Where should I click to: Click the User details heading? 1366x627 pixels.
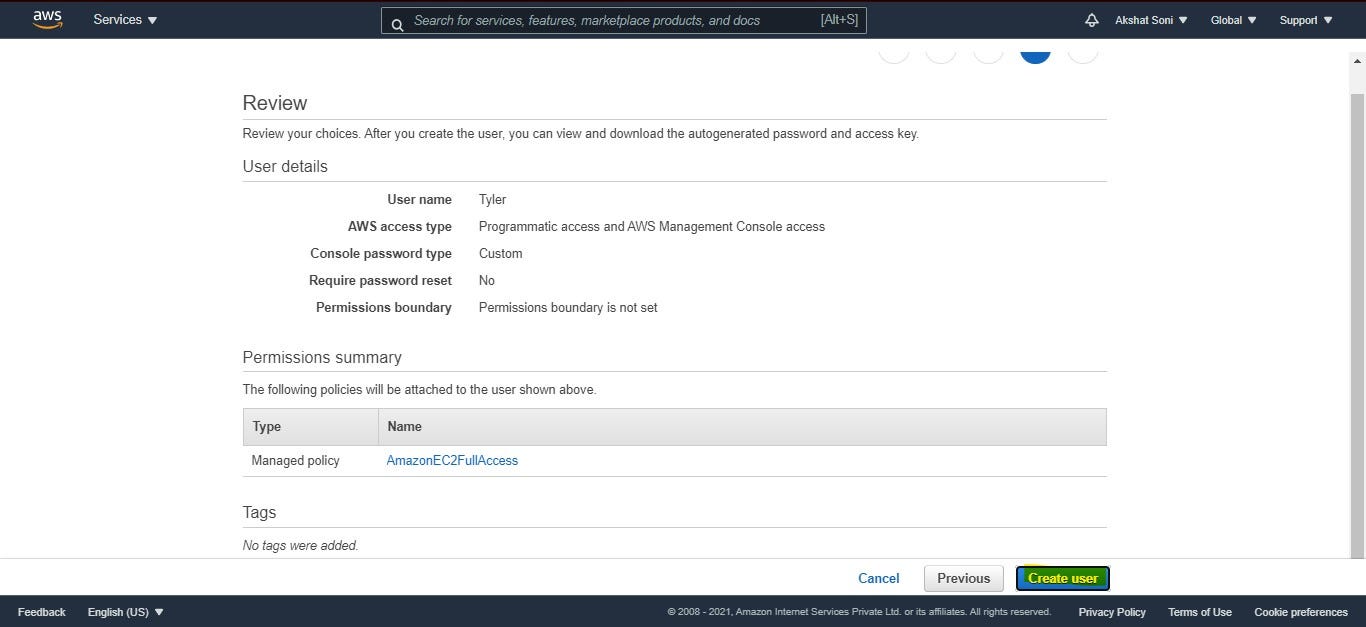point(285,167)
